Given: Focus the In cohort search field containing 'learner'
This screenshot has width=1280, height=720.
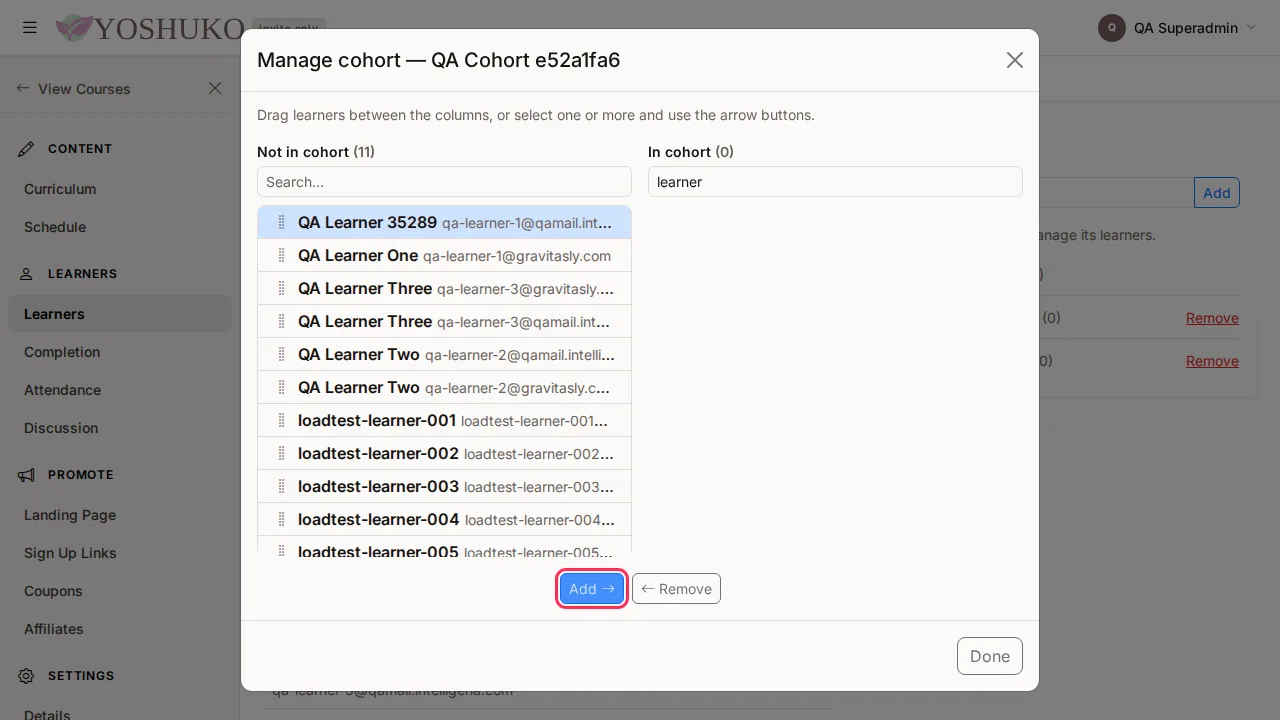Looking at the screenshot, I should coord(835,182).
